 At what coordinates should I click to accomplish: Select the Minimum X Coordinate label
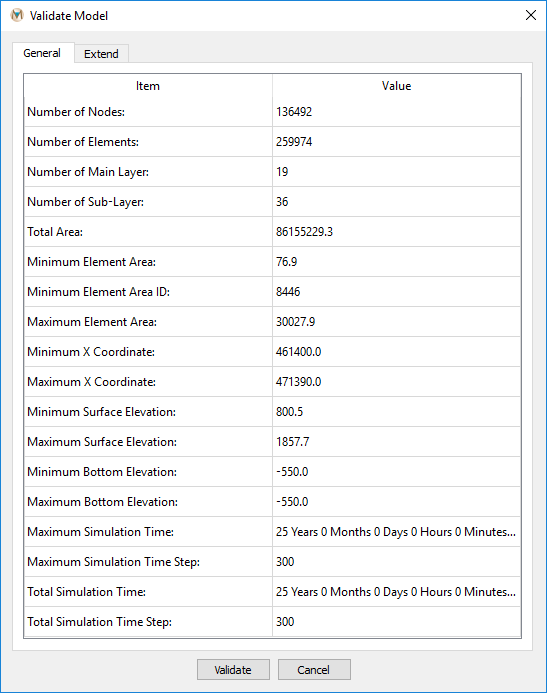click(91, 352)
